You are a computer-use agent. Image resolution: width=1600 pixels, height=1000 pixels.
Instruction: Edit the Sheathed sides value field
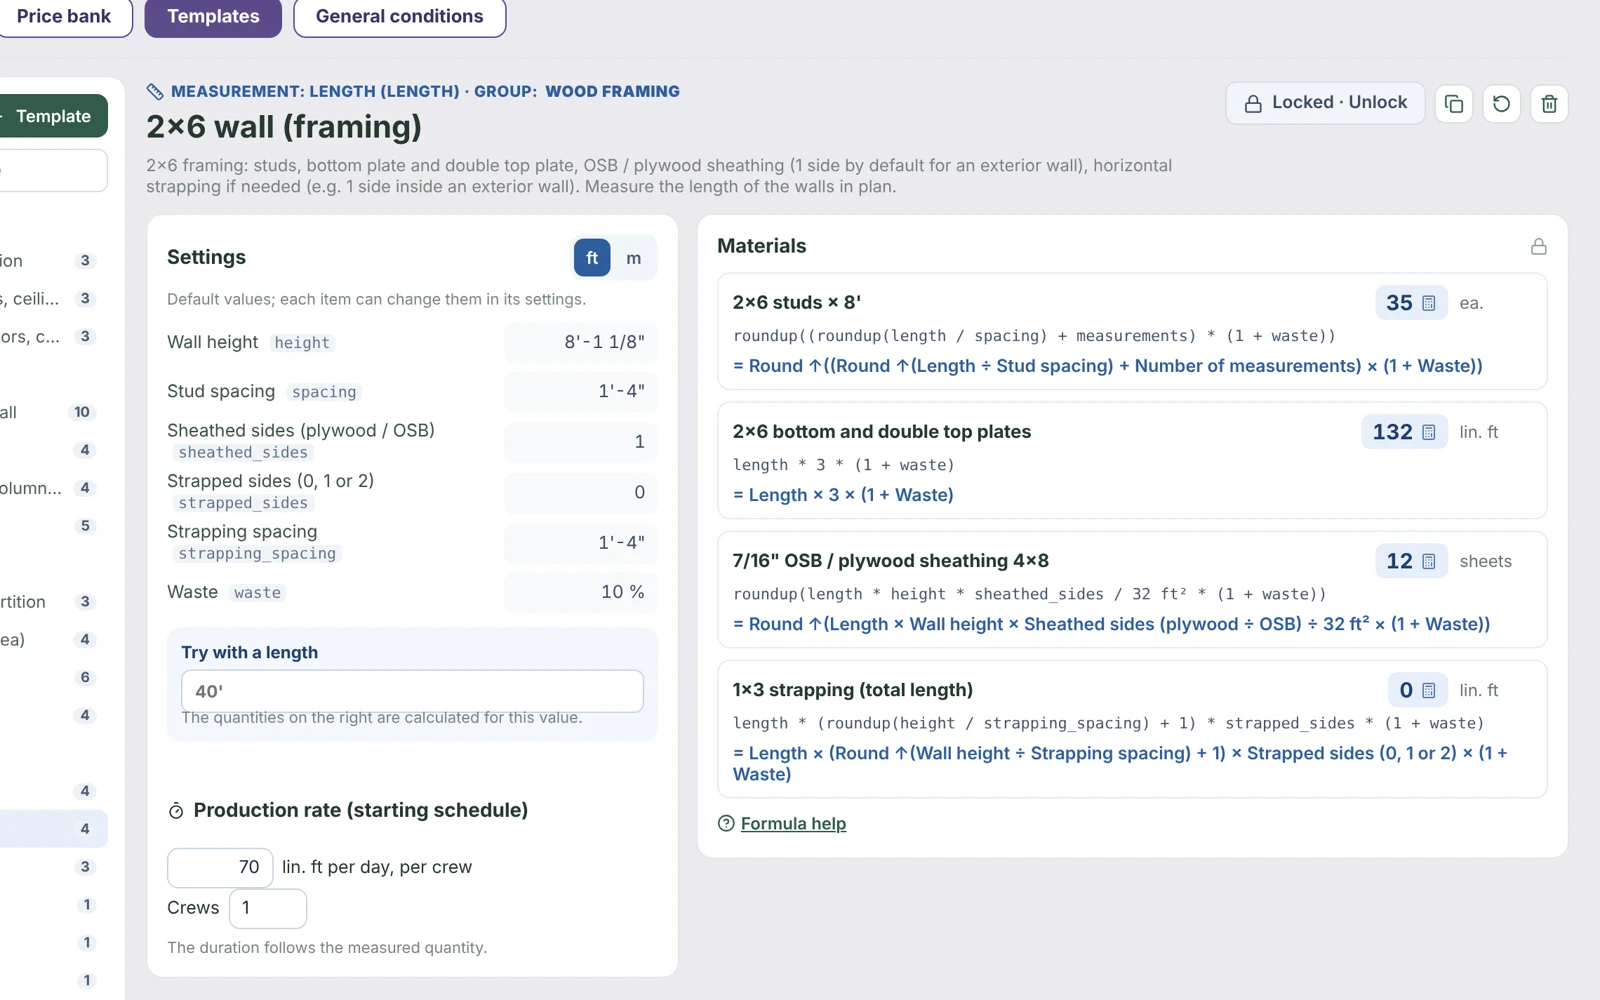point(581,441)
